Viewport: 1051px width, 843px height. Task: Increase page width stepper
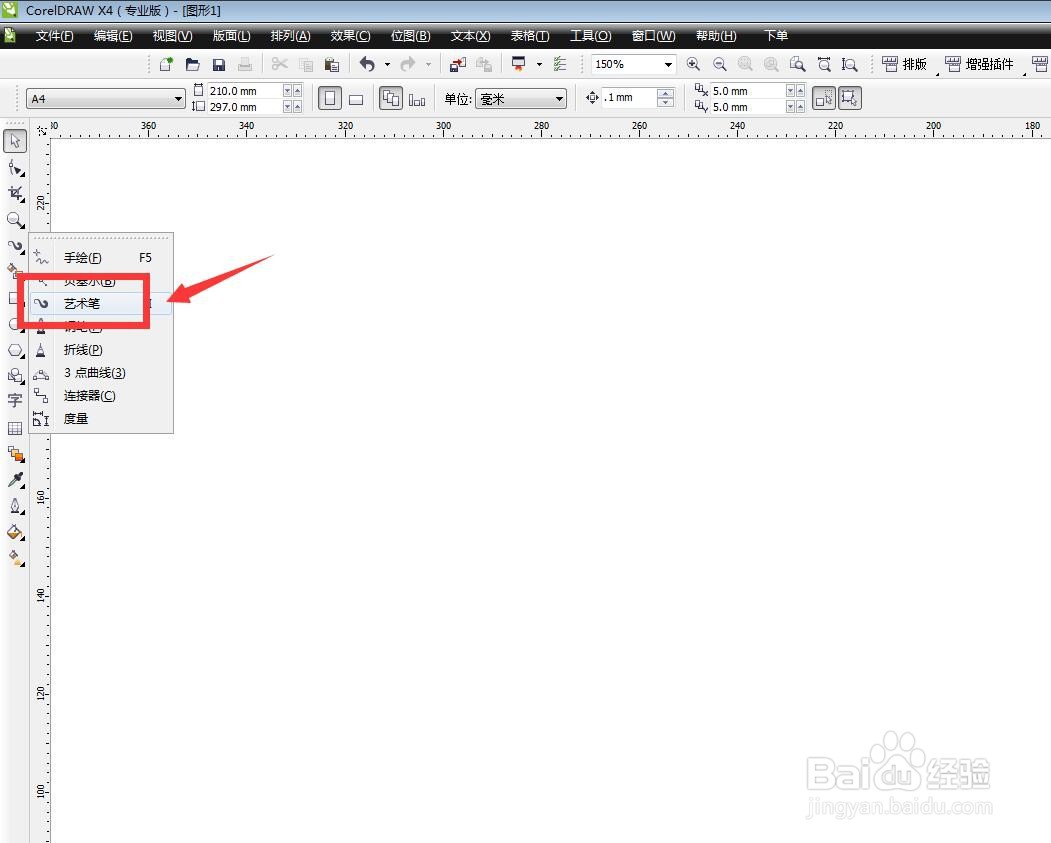(298, 90)
